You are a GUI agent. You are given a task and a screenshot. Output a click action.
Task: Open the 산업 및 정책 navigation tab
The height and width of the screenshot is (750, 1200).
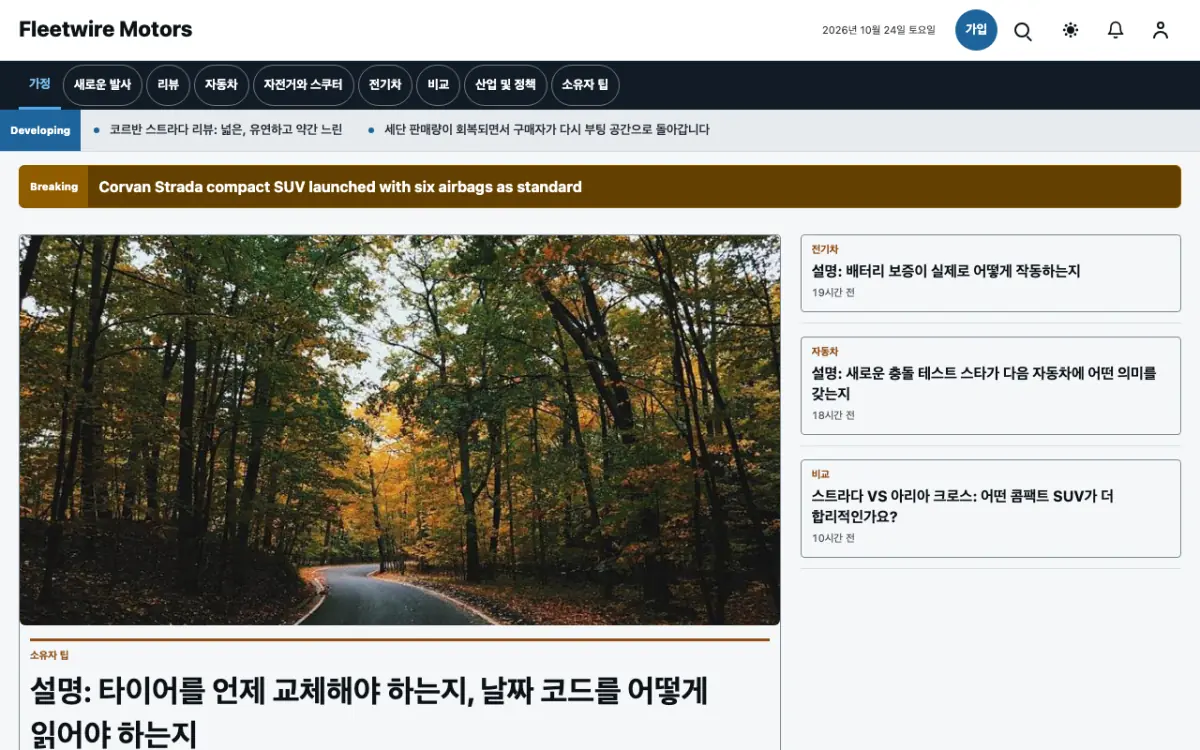(505, 85)
